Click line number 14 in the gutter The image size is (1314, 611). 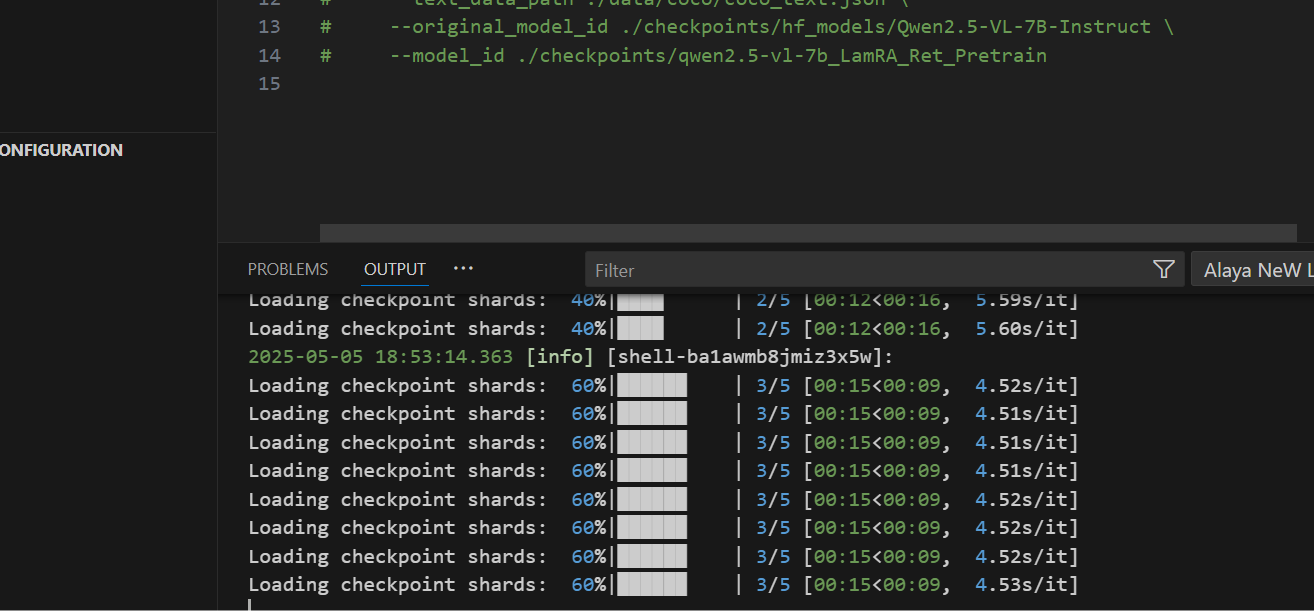pyautogui.click(x=269, y=56)
